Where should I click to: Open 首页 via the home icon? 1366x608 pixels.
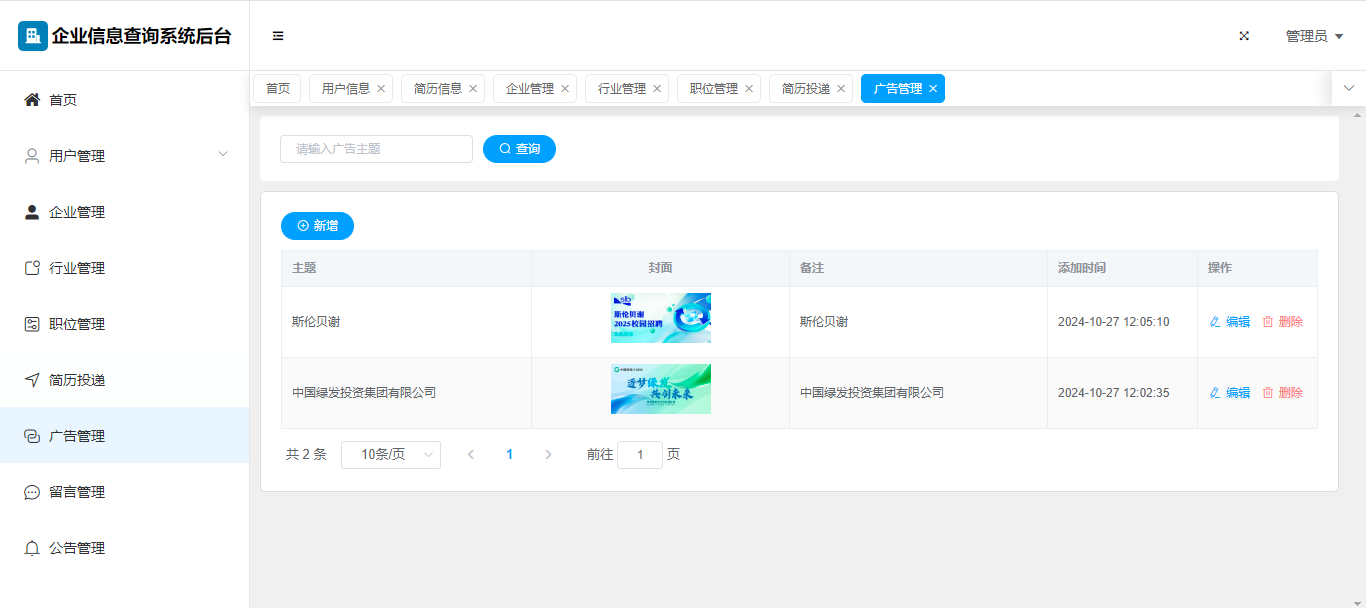coord(32,100)
